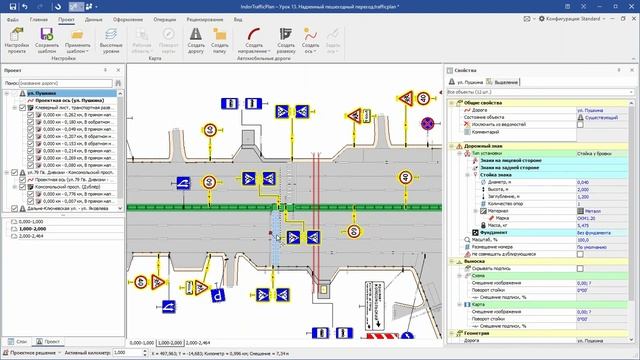
Task: Select Проектная ось (ул. Пушкина) item
Action: [69, 100]
